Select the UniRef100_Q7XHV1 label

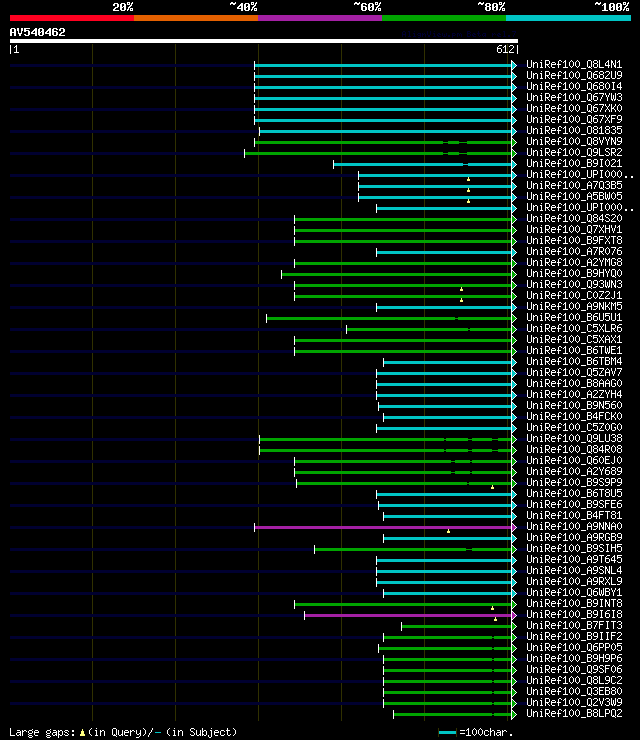[574, 229]
